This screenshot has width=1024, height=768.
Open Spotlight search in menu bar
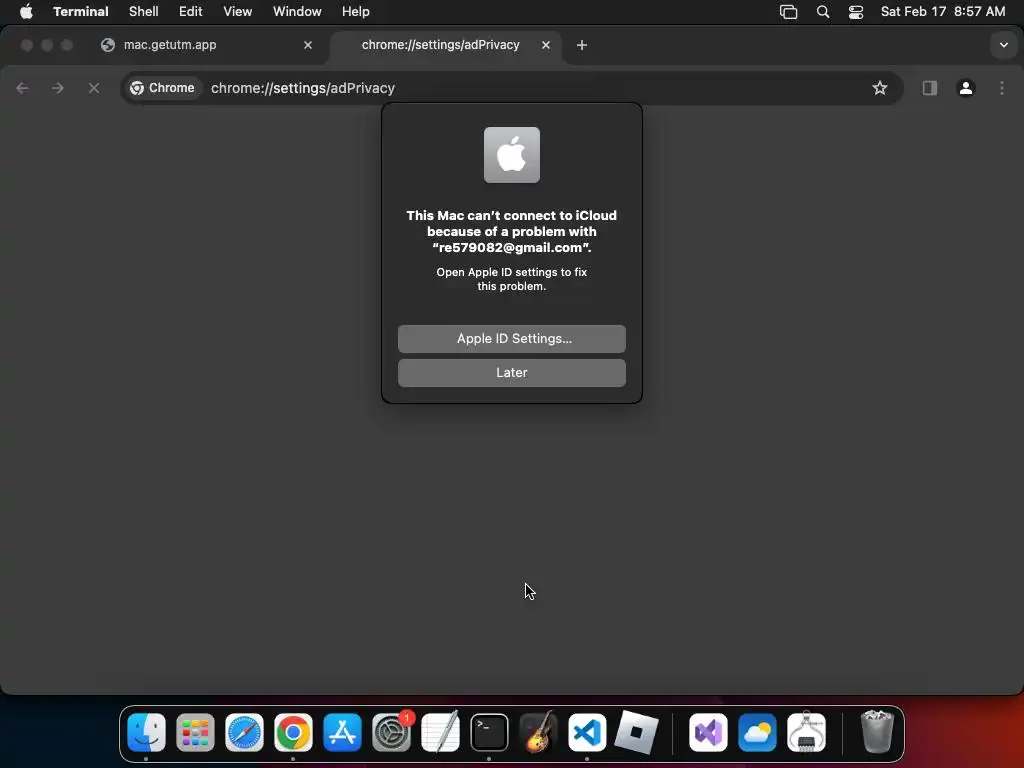pyautogui.click(x=823, y=12)
